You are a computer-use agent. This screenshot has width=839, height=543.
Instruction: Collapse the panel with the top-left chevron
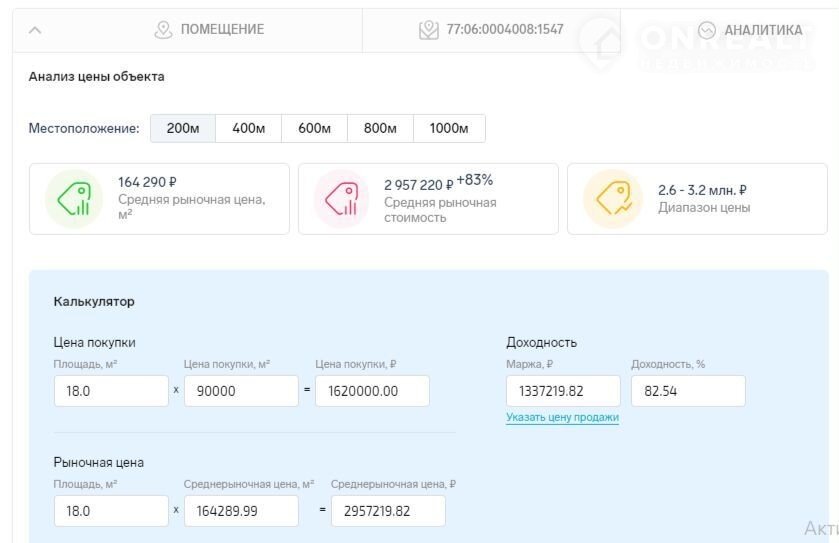pos(35,30)
